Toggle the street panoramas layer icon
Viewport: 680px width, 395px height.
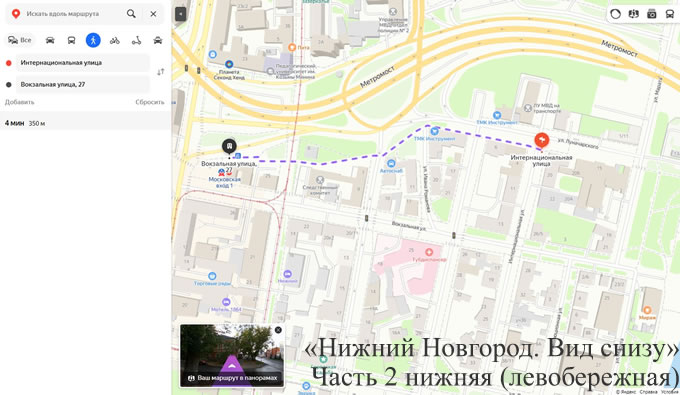pos(634,14)
